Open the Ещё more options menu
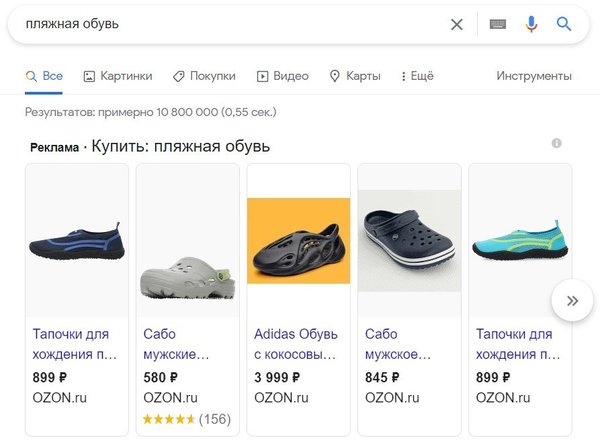Image resolution: width=600 pixels, height=444 pixels. coord(416,76)
